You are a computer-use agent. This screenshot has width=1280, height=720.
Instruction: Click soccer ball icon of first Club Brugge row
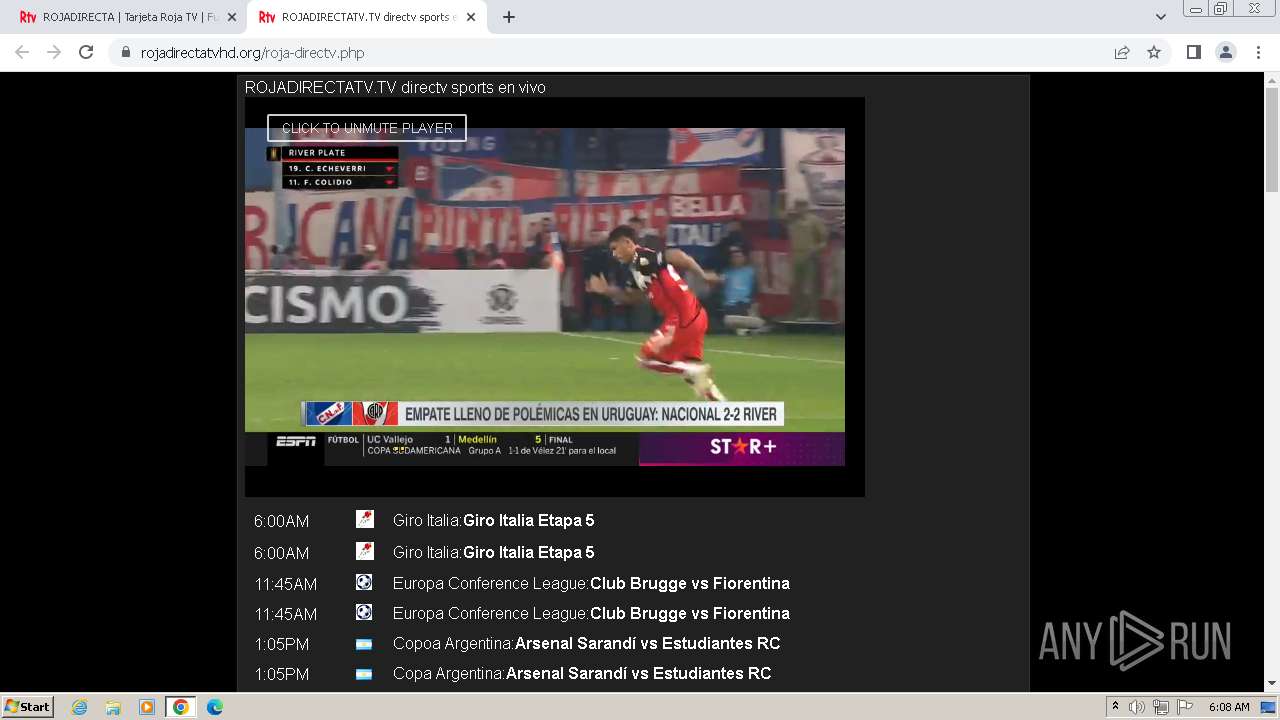[x=364, y=582]
